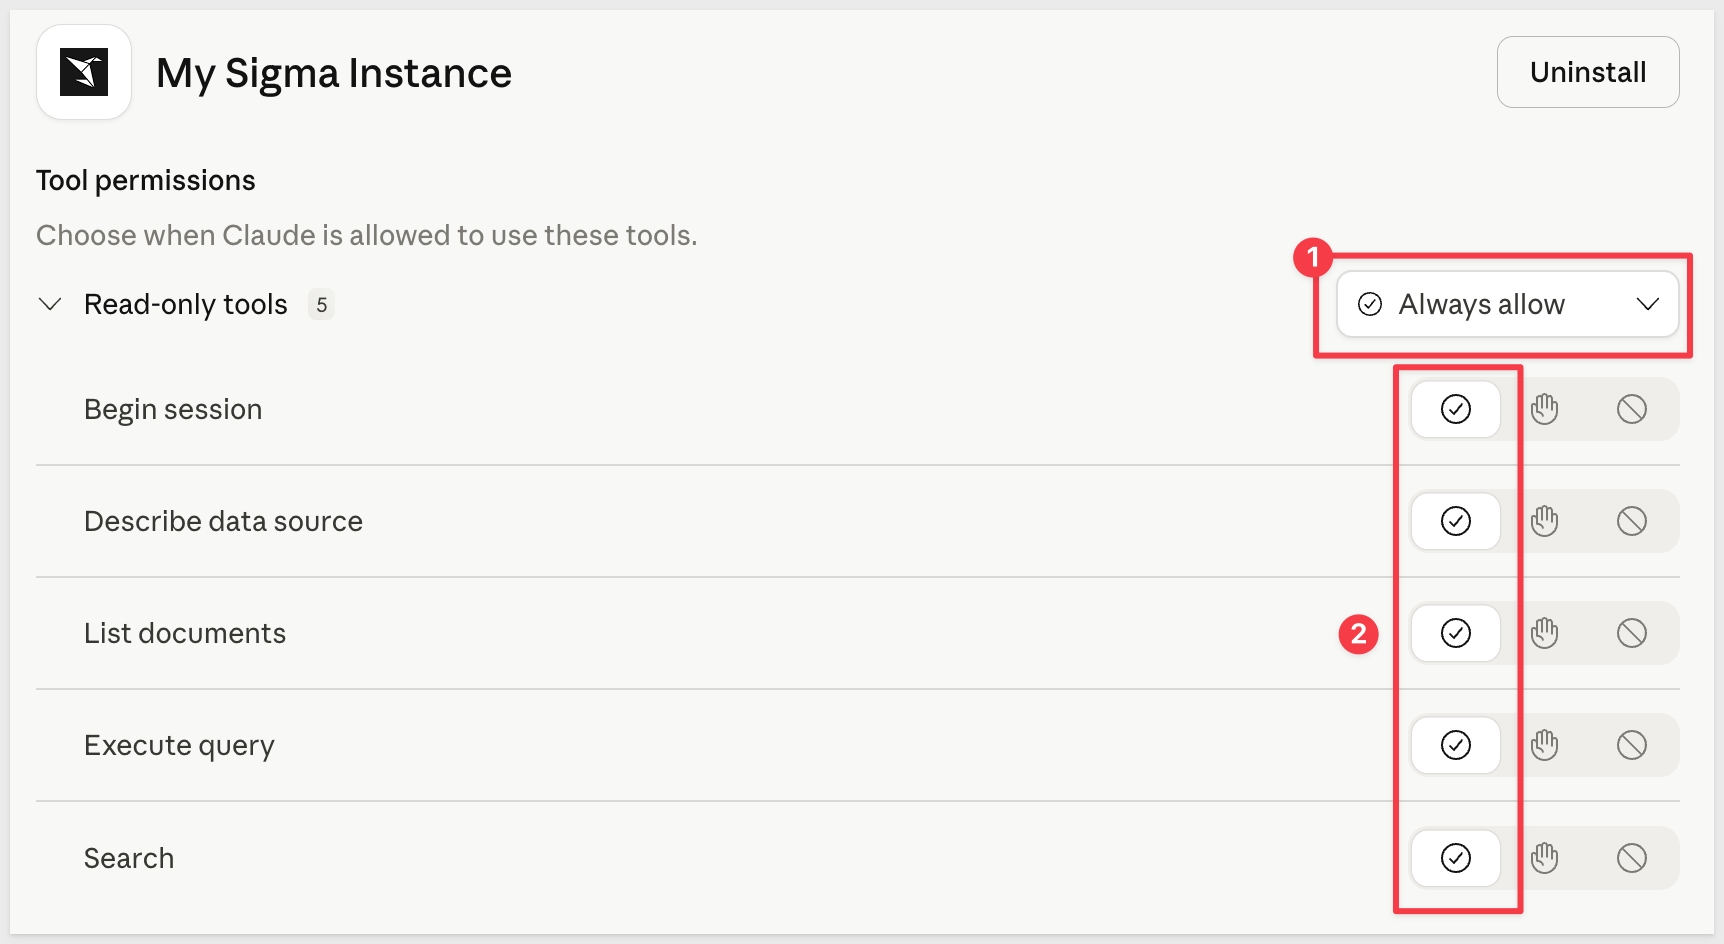Collapse the Read-only tools section
This screenshot has width=1724, height=944.
tap(50, 304)
